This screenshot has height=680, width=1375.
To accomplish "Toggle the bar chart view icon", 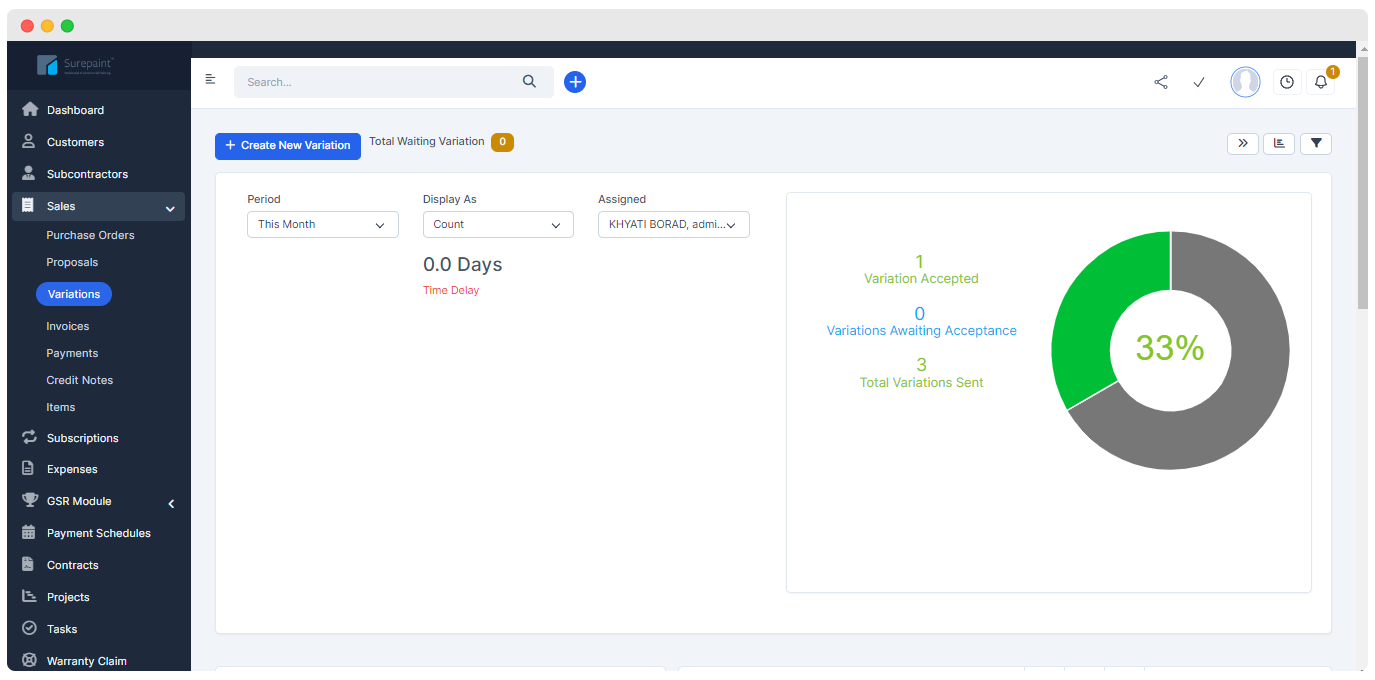I will point(1279,144).
